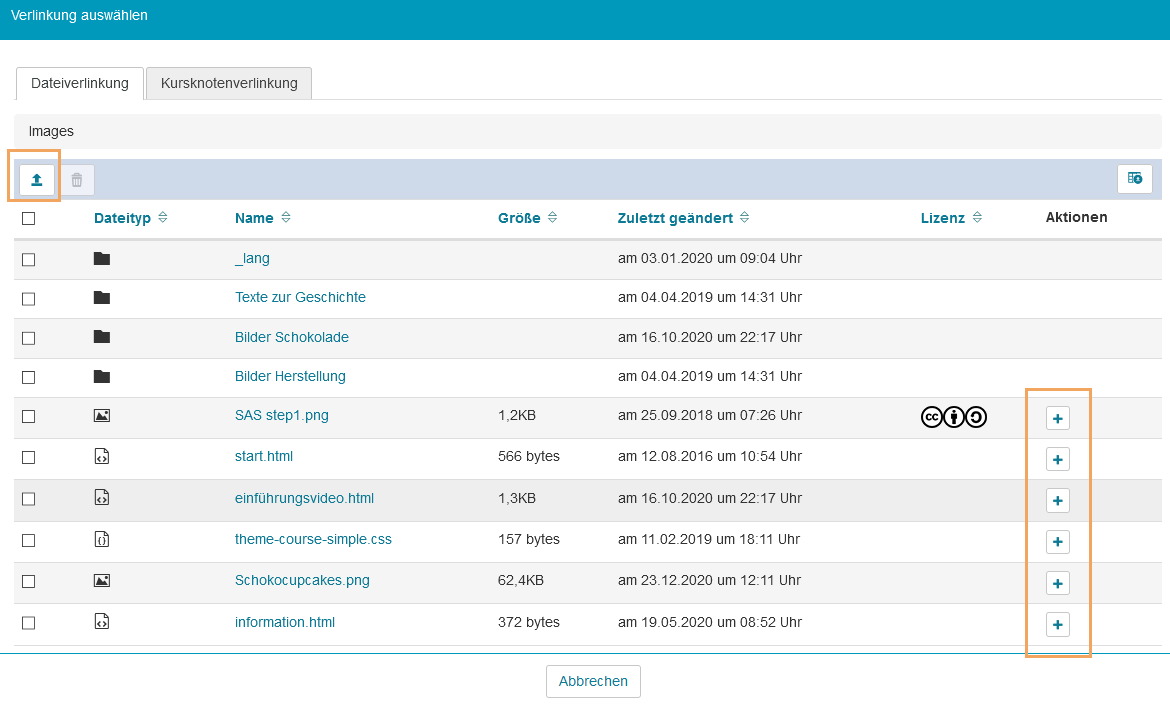This screenshot has height=707, width=1170.
Task: Add information.html using plus icon
Action: 1057,625
